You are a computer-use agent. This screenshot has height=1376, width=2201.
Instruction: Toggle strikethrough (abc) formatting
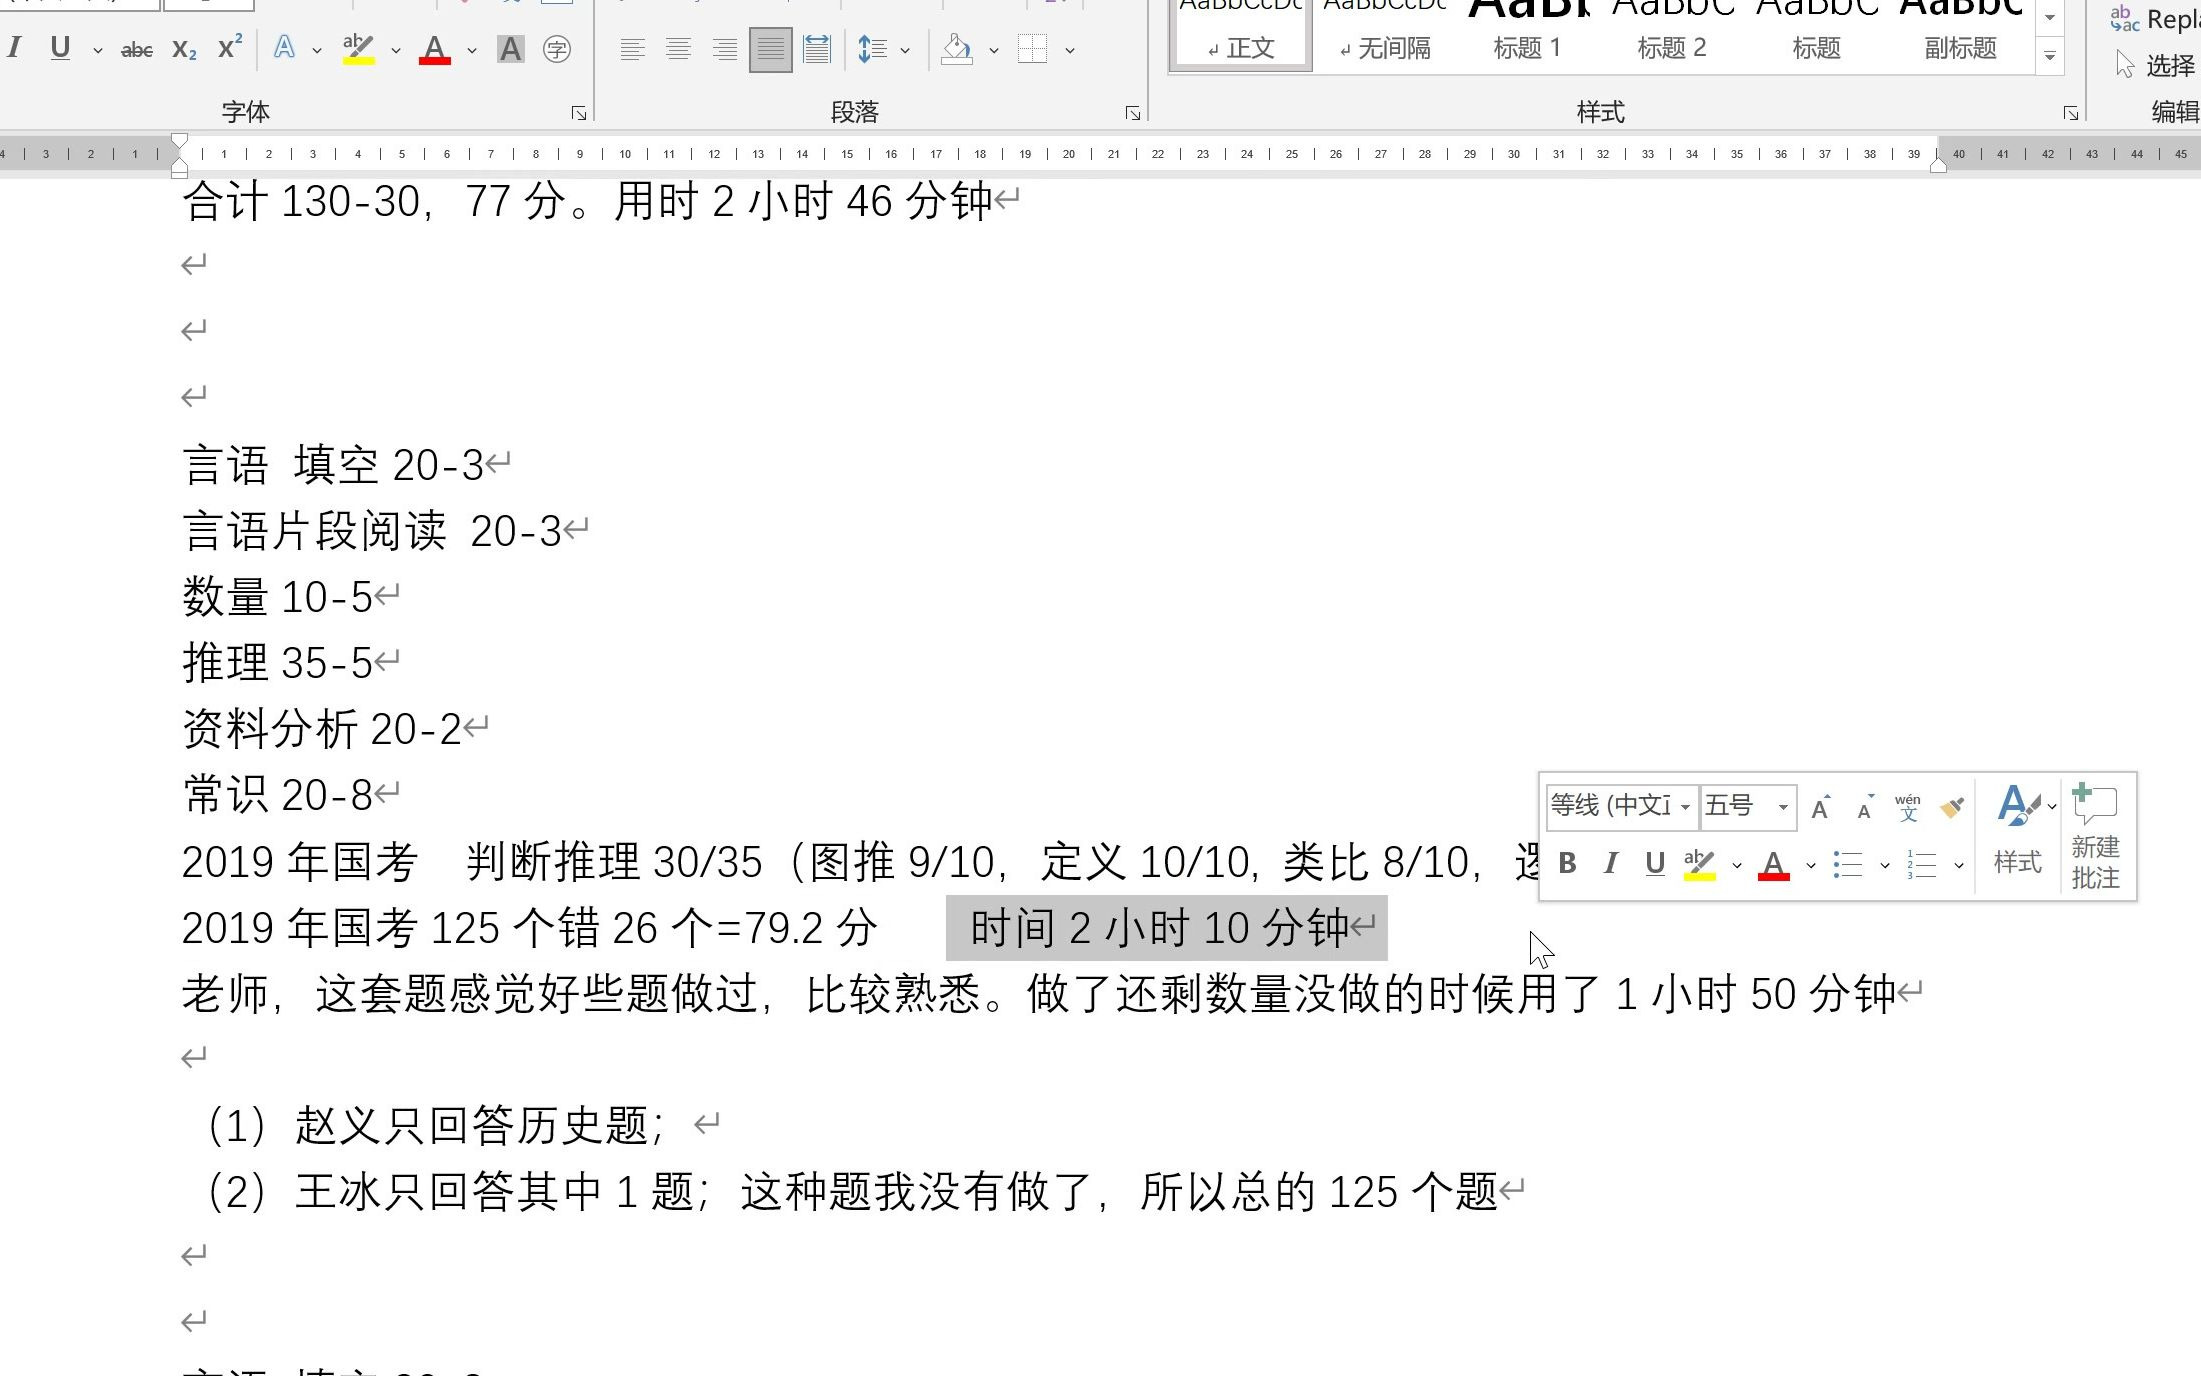coord(136,49)
